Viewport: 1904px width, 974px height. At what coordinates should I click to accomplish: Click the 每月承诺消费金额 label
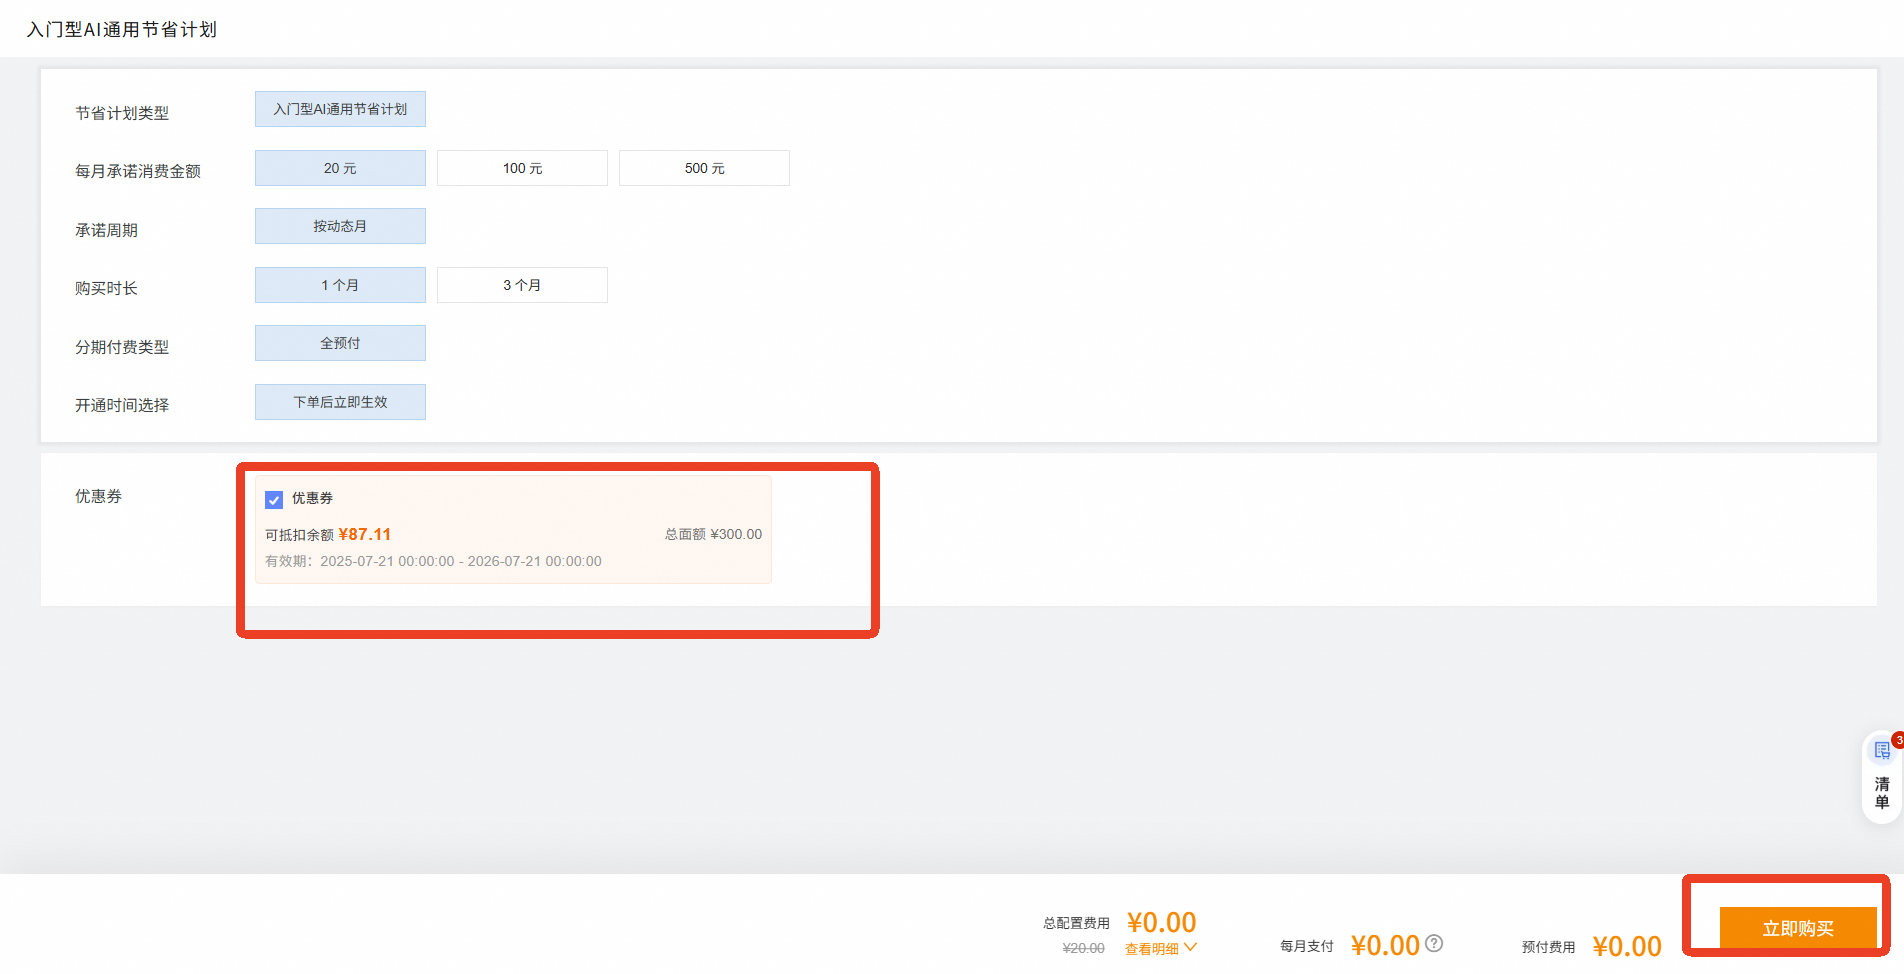pos(138,171)
